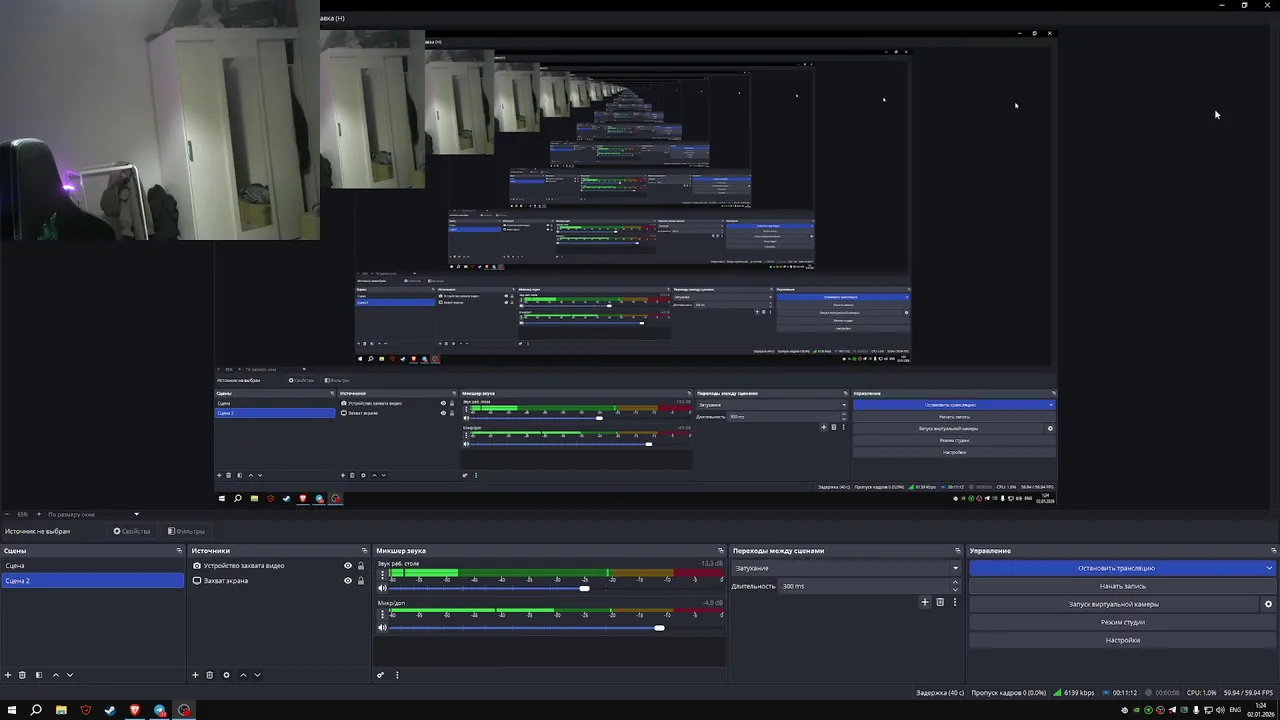Click Запуск виртуальной камеры button

(x=1114, y=604)
